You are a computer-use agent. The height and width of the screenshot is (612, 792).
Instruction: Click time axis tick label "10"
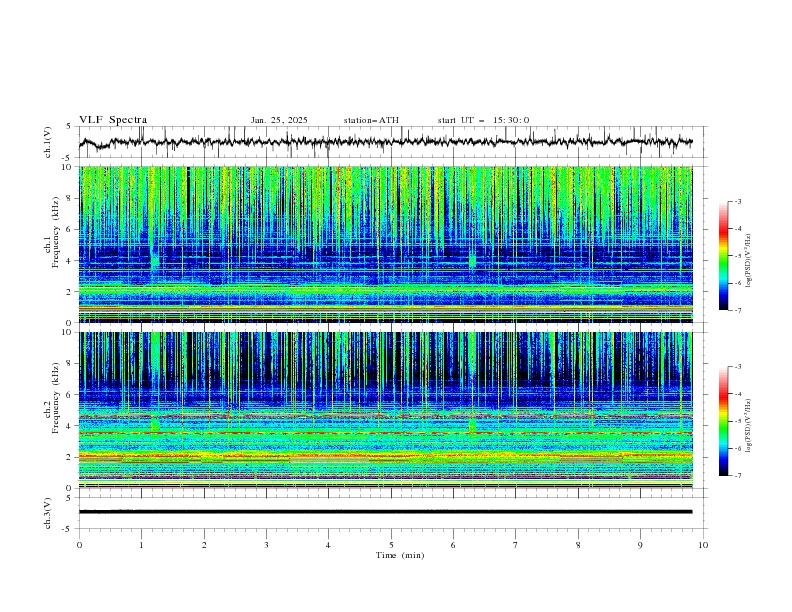[703, 545]
